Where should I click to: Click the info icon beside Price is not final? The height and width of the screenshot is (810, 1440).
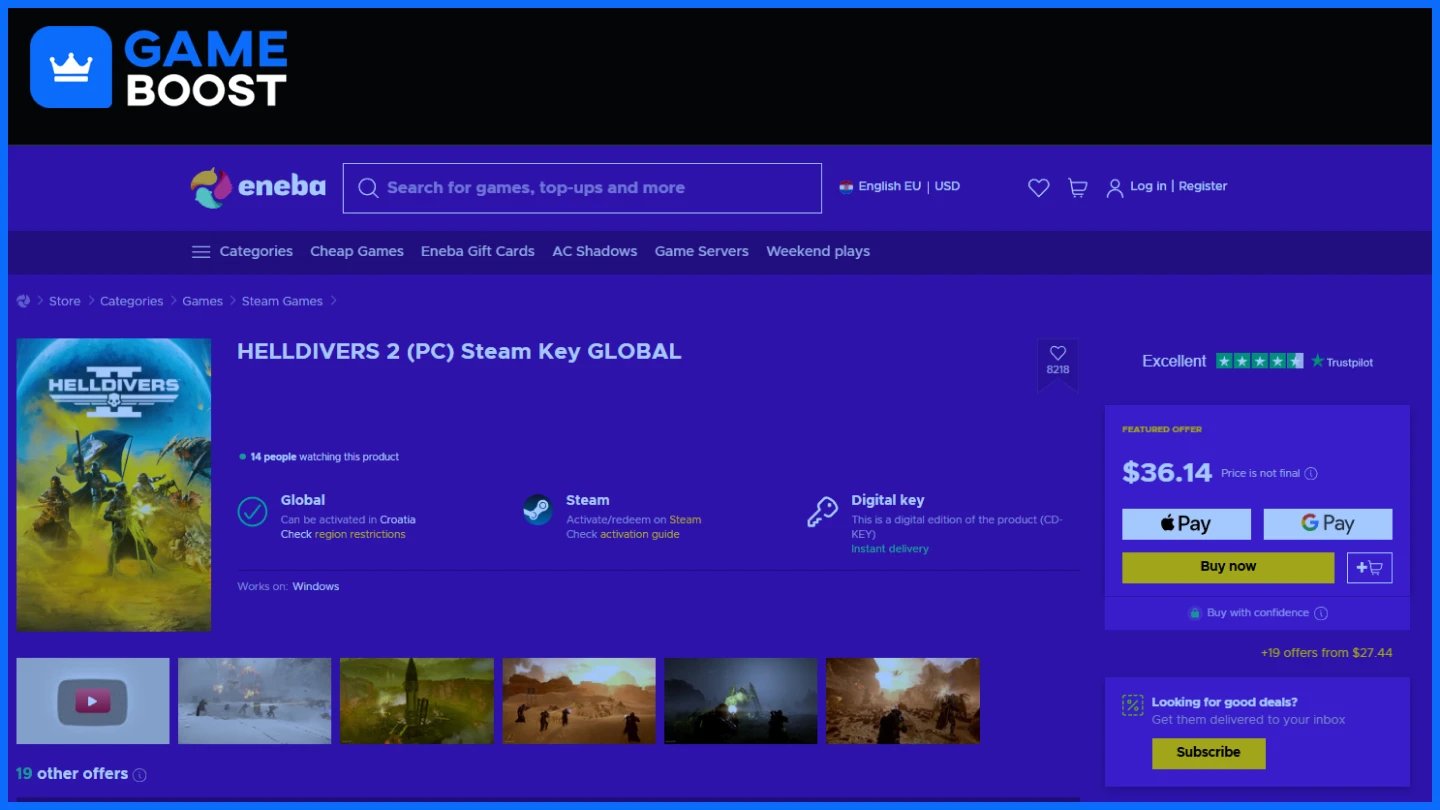point(1311,473)
